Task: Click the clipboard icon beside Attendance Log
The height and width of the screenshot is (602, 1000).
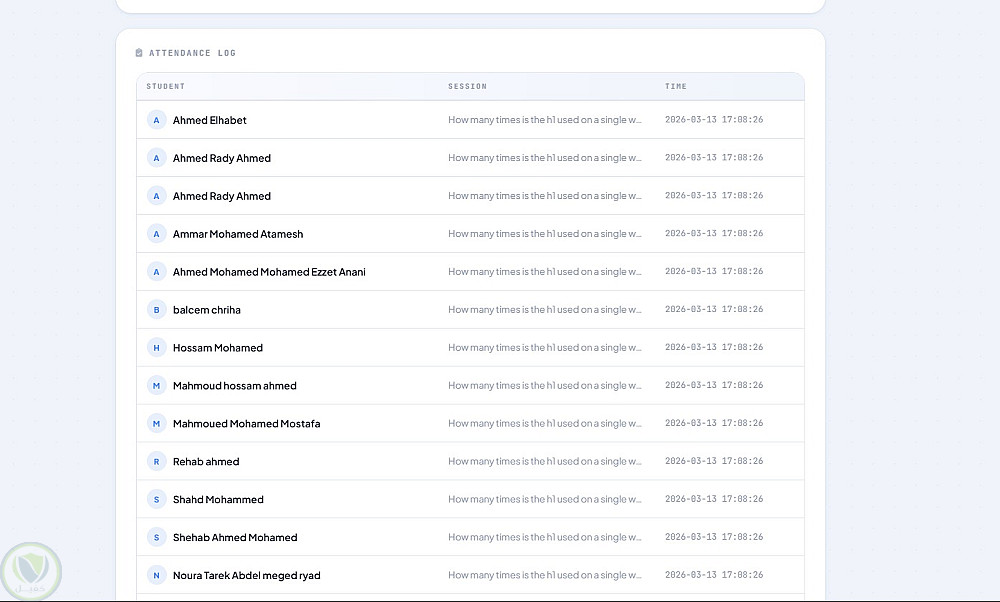Action: click(139, 53)
